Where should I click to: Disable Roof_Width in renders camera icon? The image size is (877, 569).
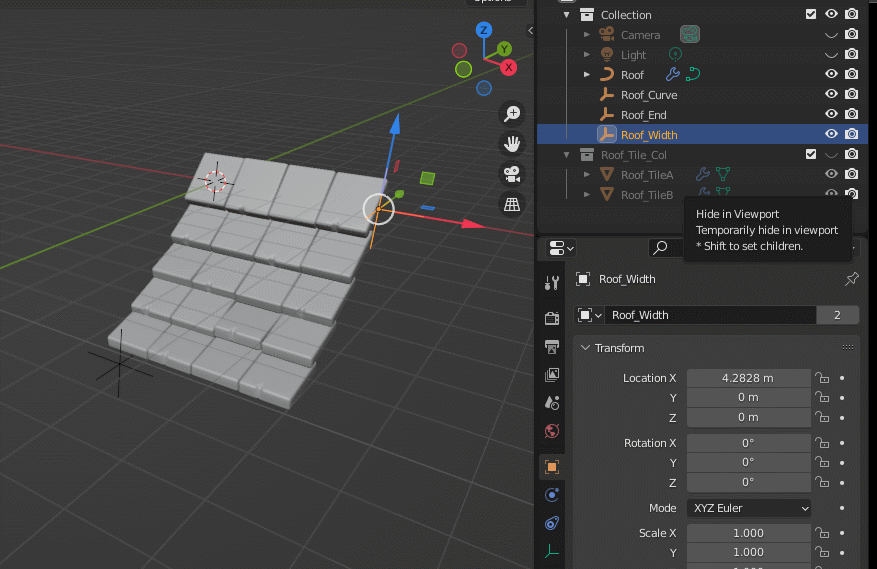pyautogui.click(x=852, y=134)
